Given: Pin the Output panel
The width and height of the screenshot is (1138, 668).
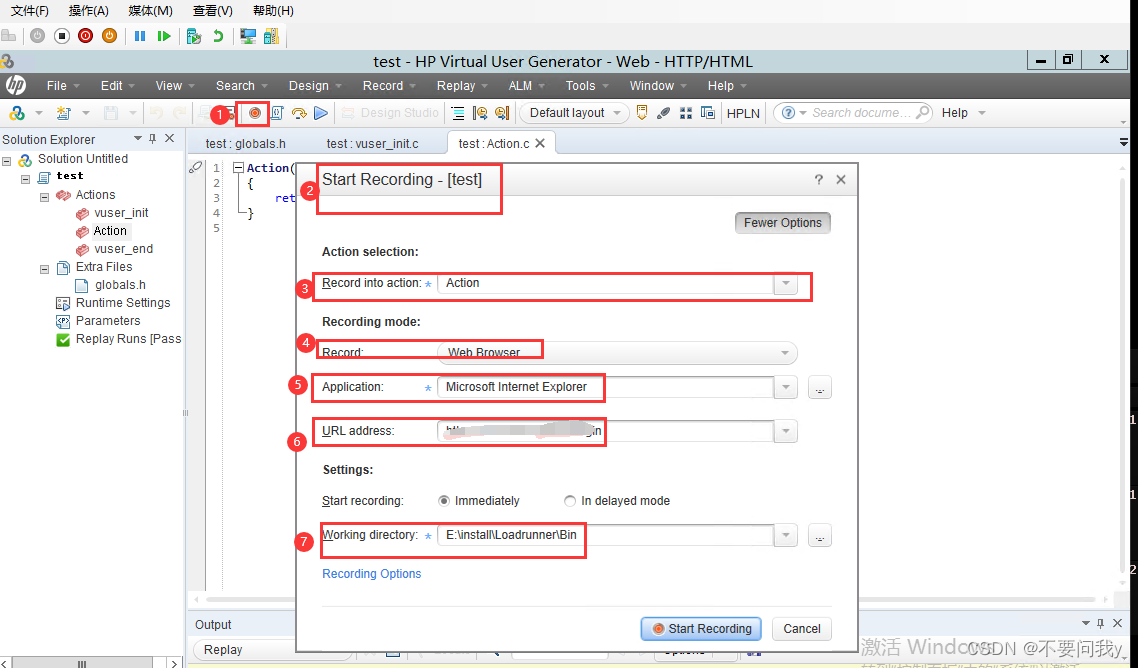Looking at the screenshot, I should tap(1101, 623).
